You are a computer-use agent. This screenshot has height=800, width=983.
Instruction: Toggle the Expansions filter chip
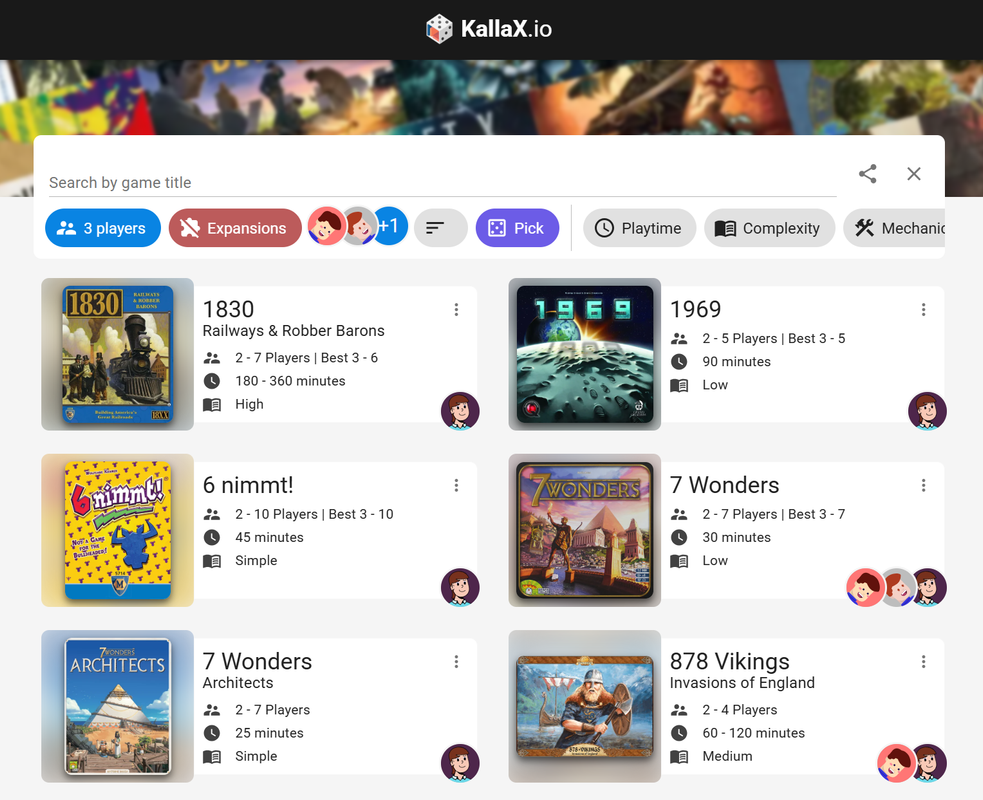point(235,228)
